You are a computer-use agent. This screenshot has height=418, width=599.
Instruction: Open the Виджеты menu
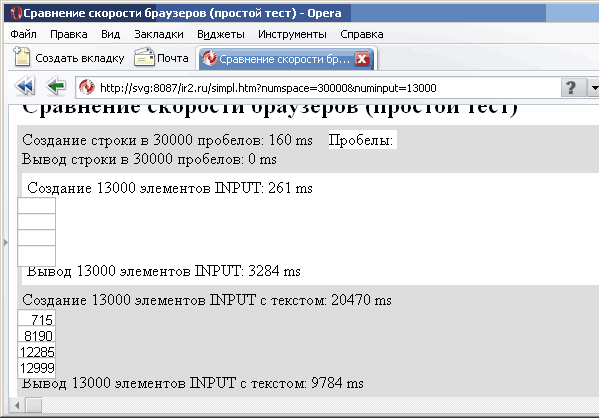click(221, 34)
